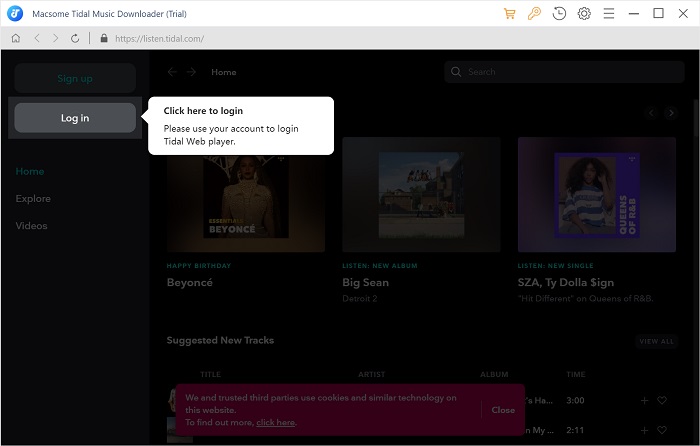
Task: Click VIEW ALL for Suggested New Tracks
Action: click(x=657, y=342)
